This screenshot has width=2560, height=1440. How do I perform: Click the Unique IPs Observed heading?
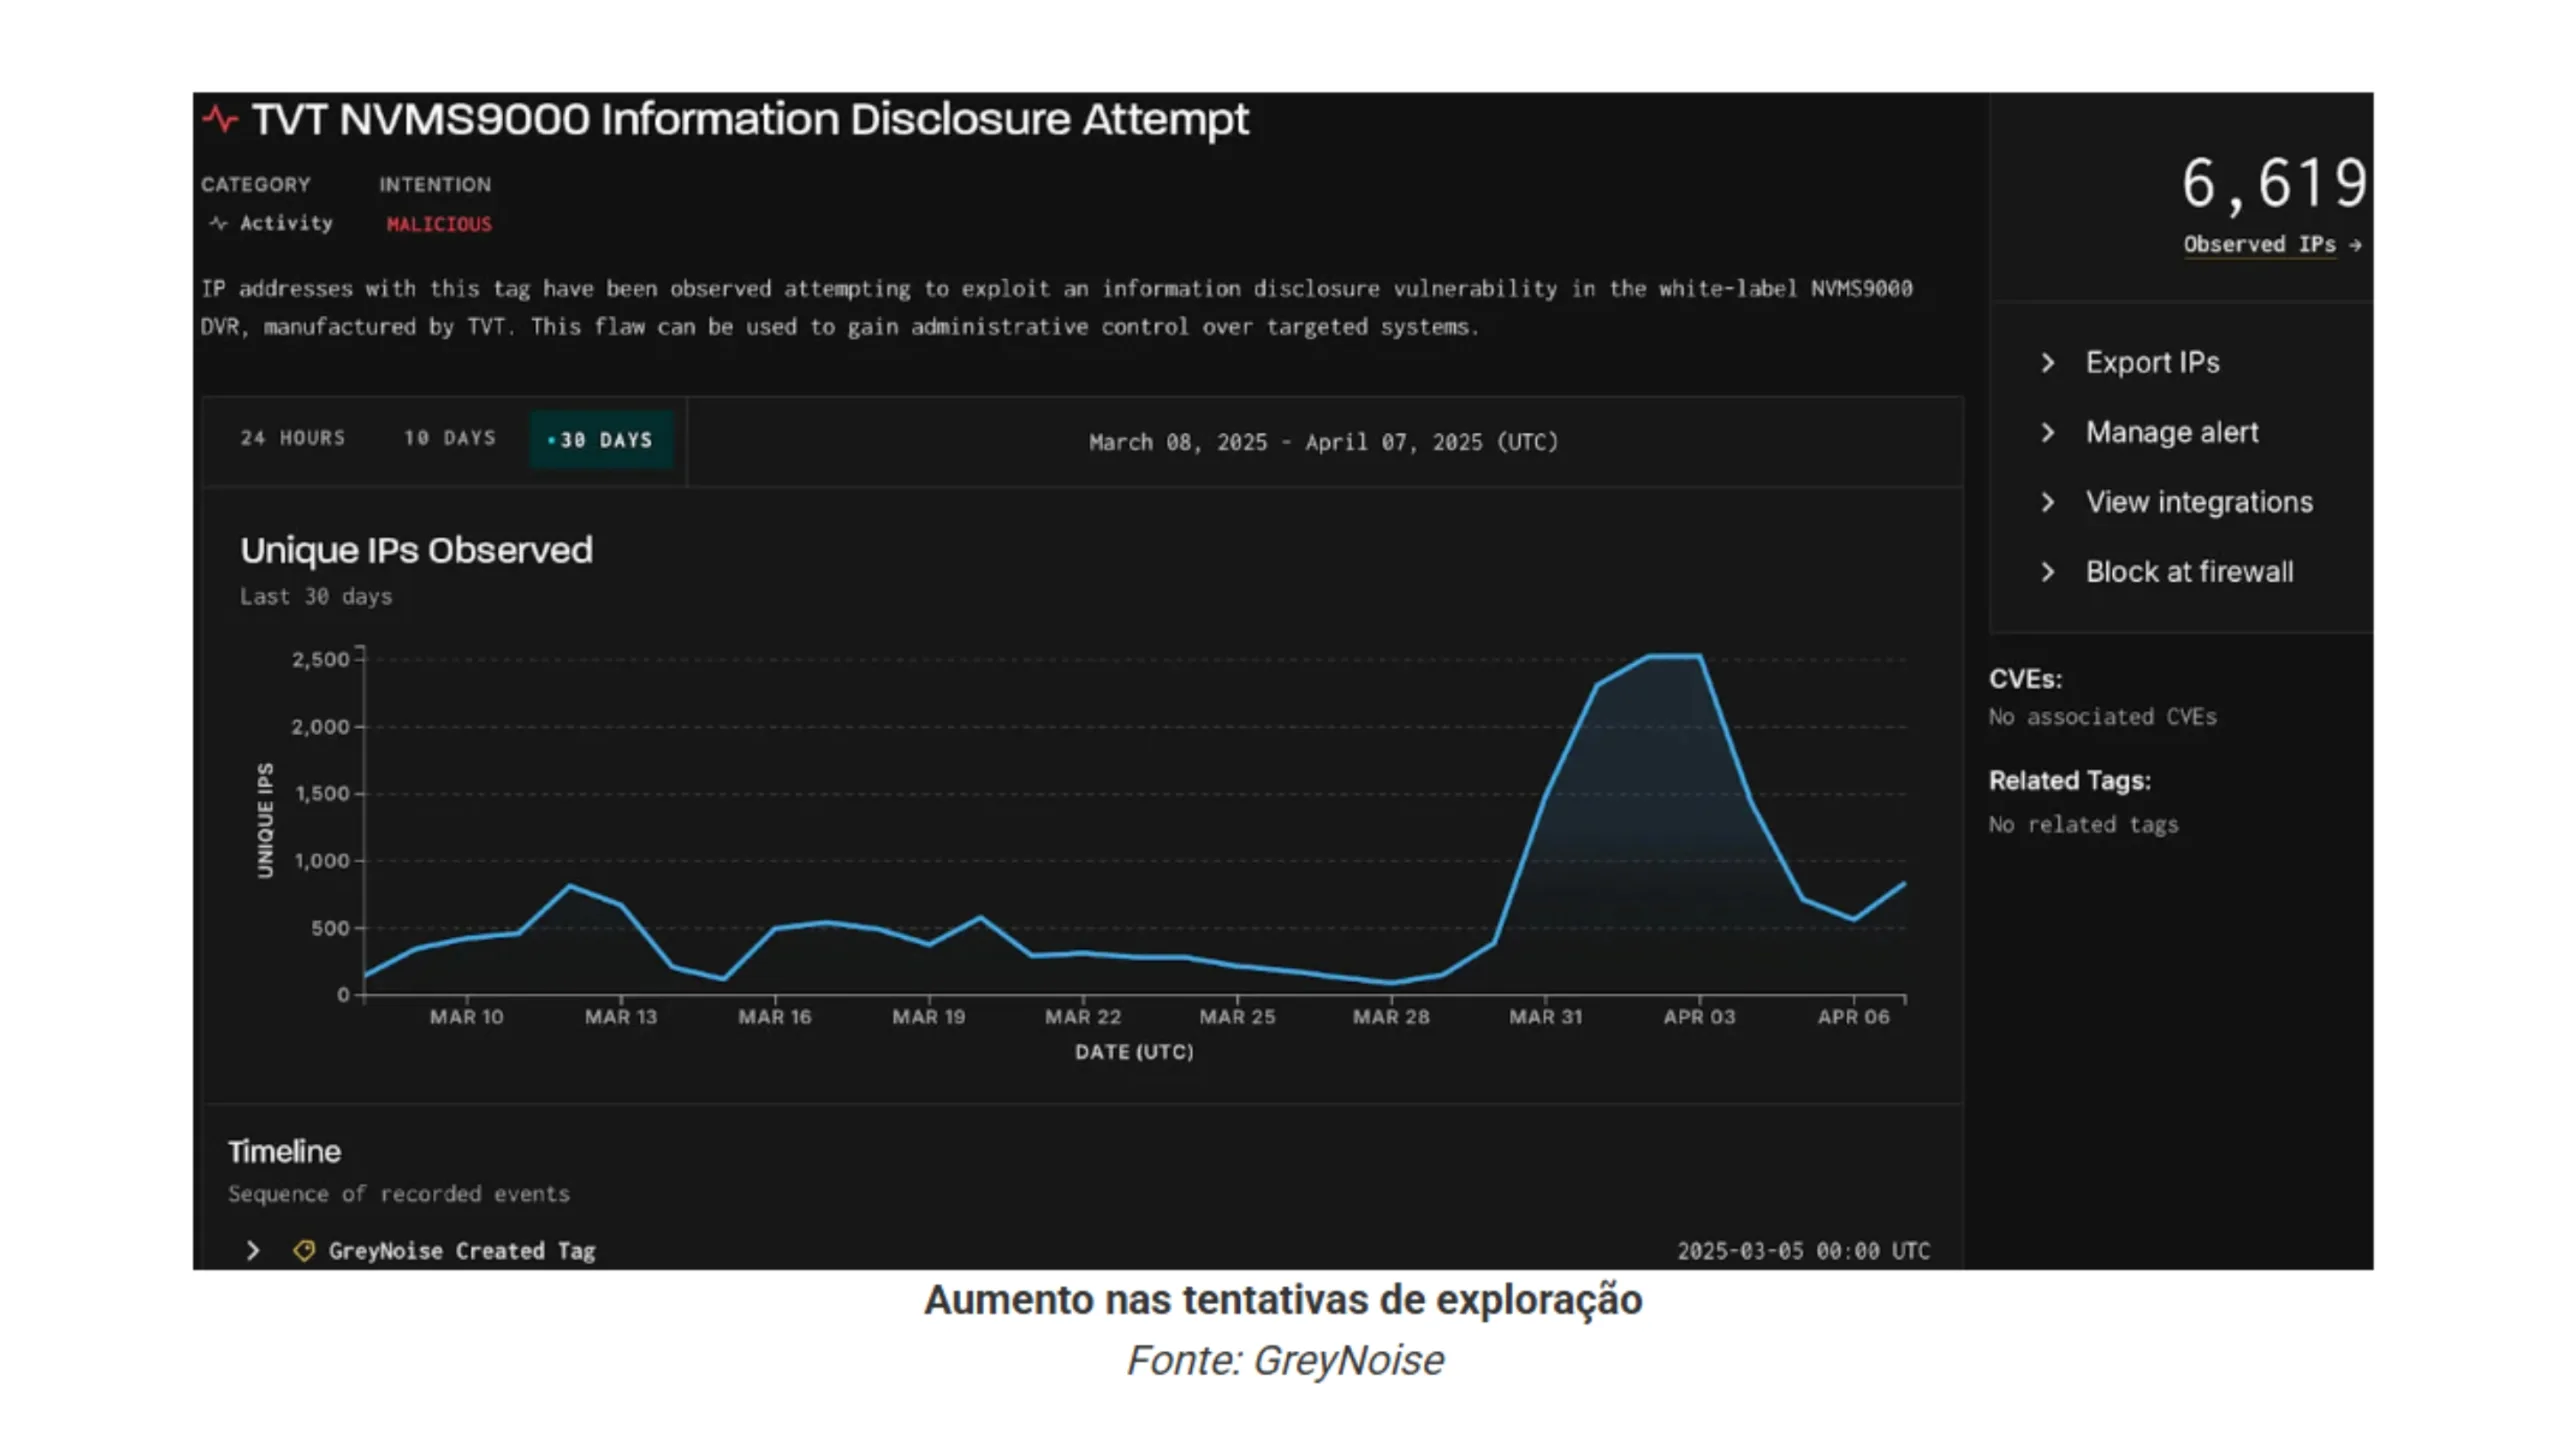(x=416, y=550)
